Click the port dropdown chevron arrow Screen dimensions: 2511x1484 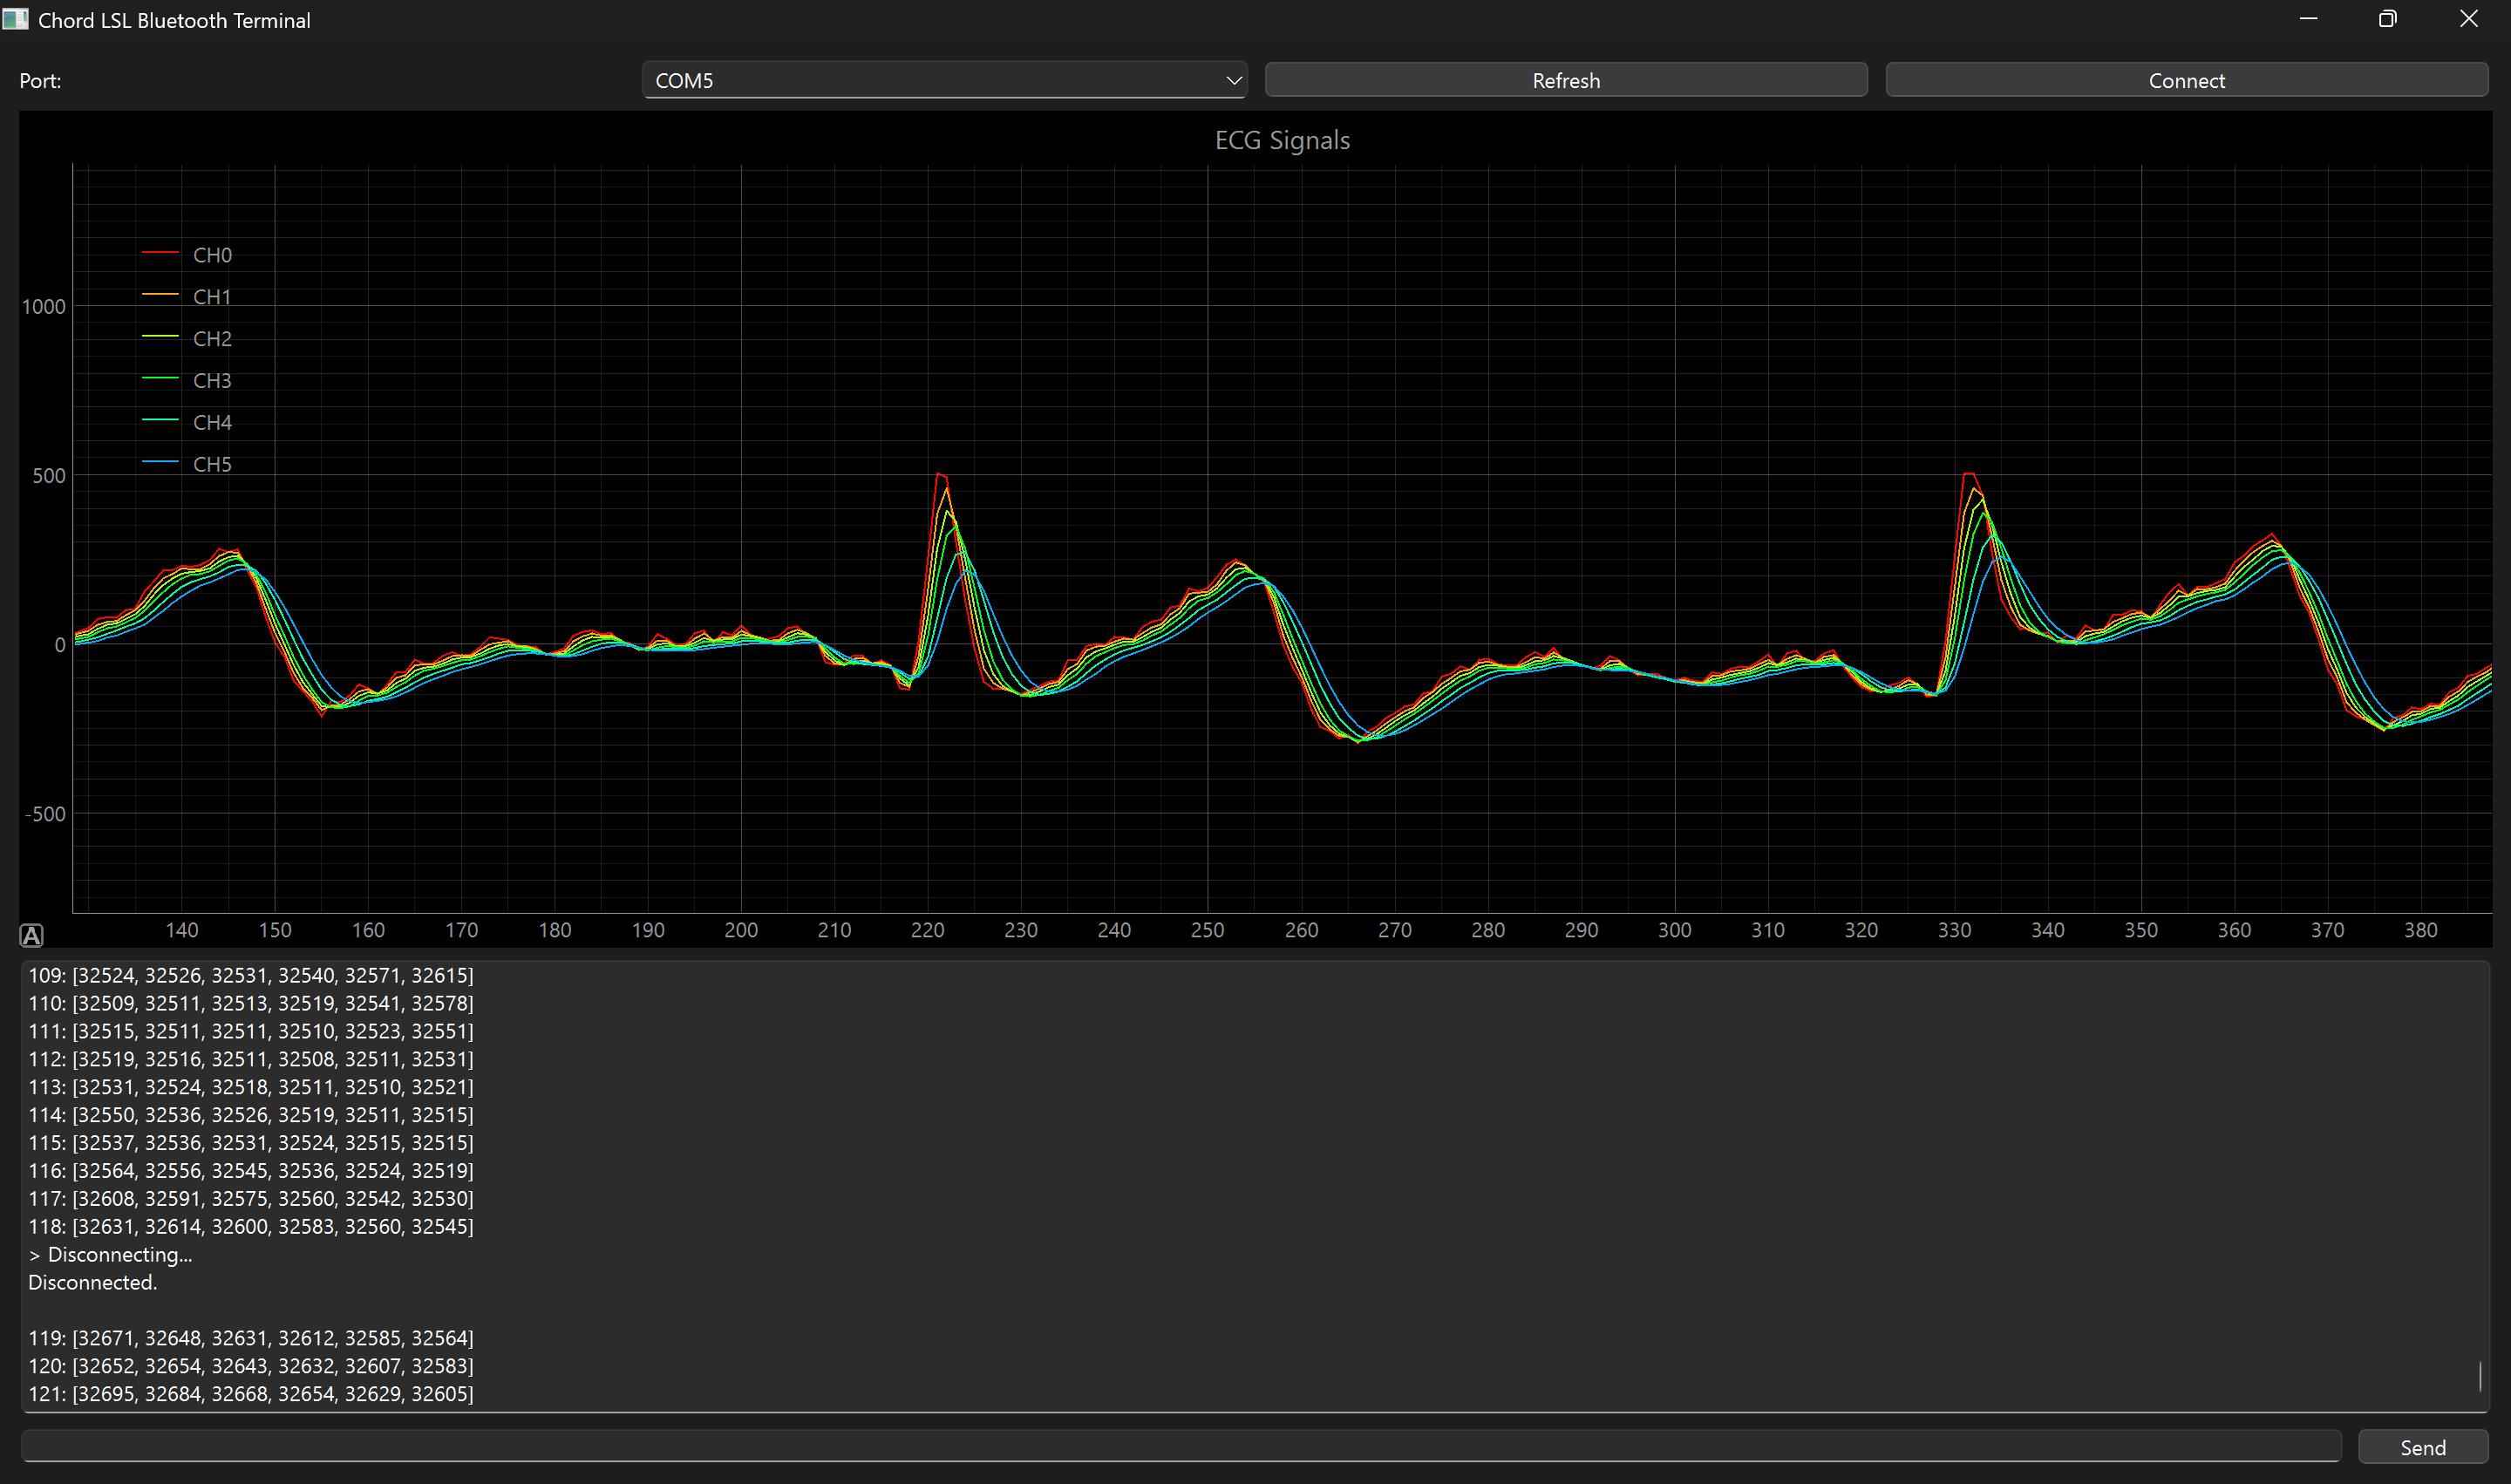click(x=1233, y=80)
